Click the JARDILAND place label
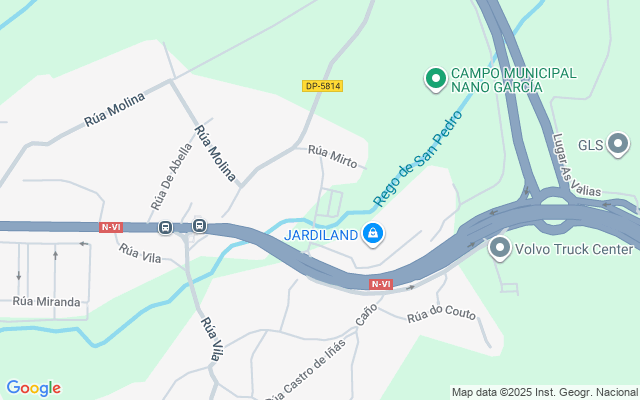 tap(321, 235)
